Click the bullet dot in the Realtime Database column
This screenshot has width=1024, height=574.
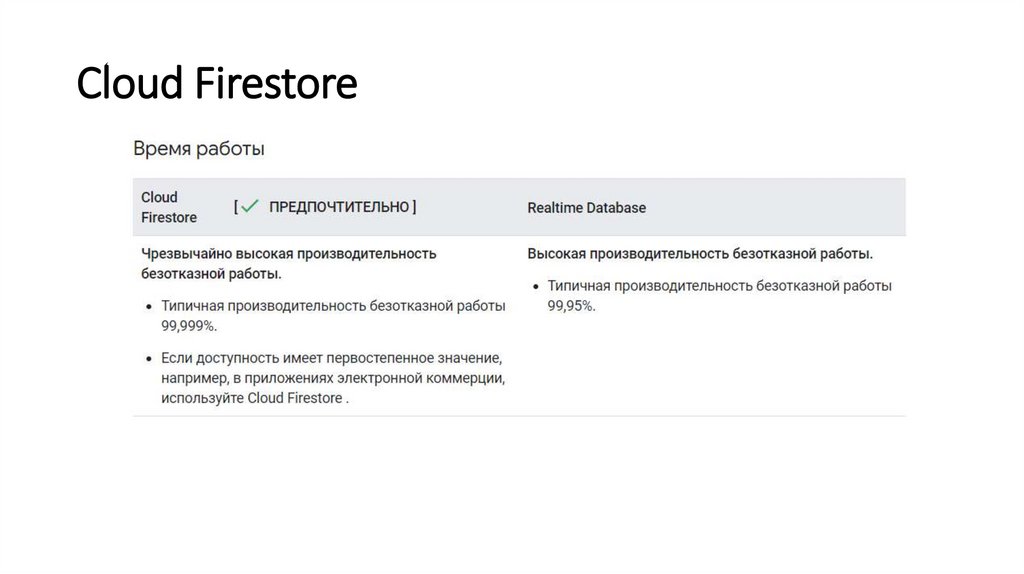tap(535, 286)
